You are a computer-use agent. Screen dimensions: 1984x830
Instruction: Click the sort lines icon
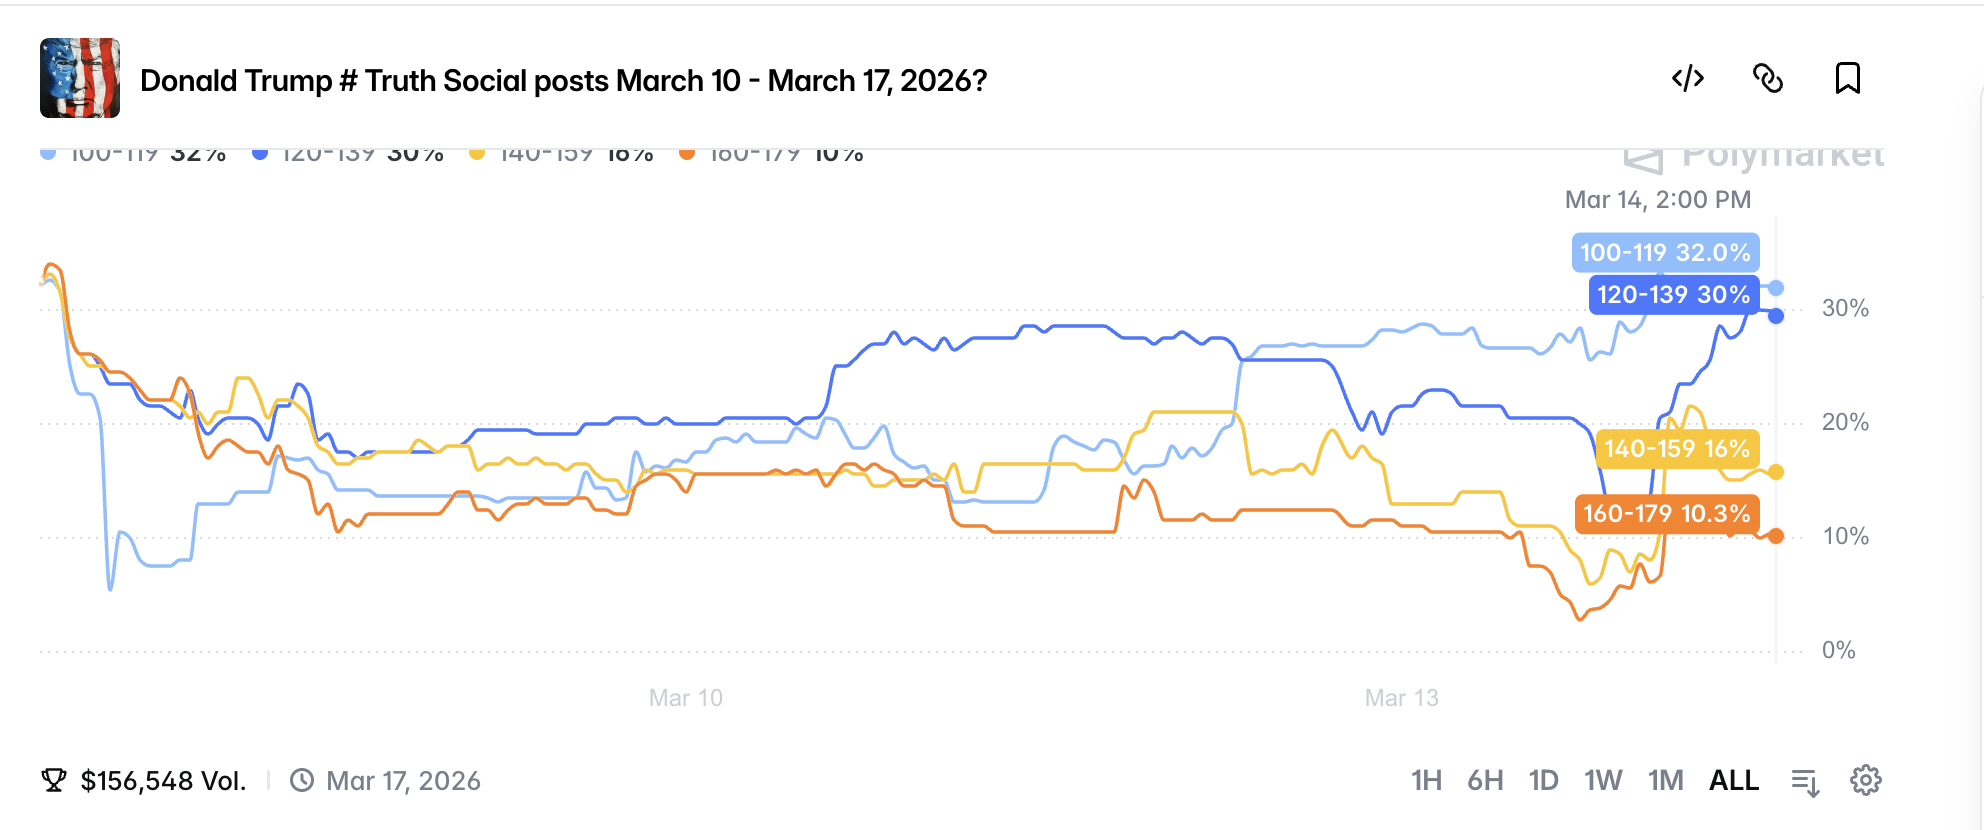click(x=1805, y=782)
